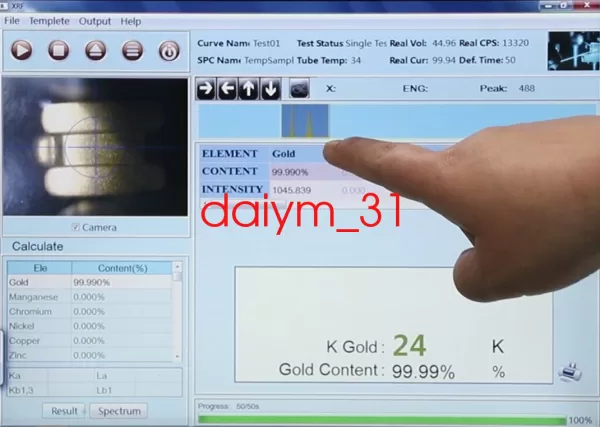
Task: Click the Curve Name Test01 value
Action: (266, 43)
